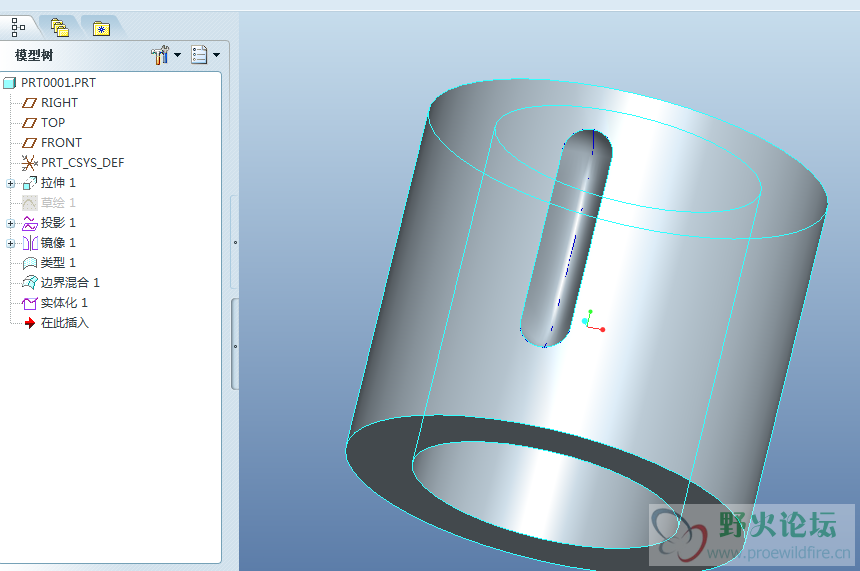The image size is (860, 571).
Task: Click the lower navigator sash handle
Action: pos(235,346)
